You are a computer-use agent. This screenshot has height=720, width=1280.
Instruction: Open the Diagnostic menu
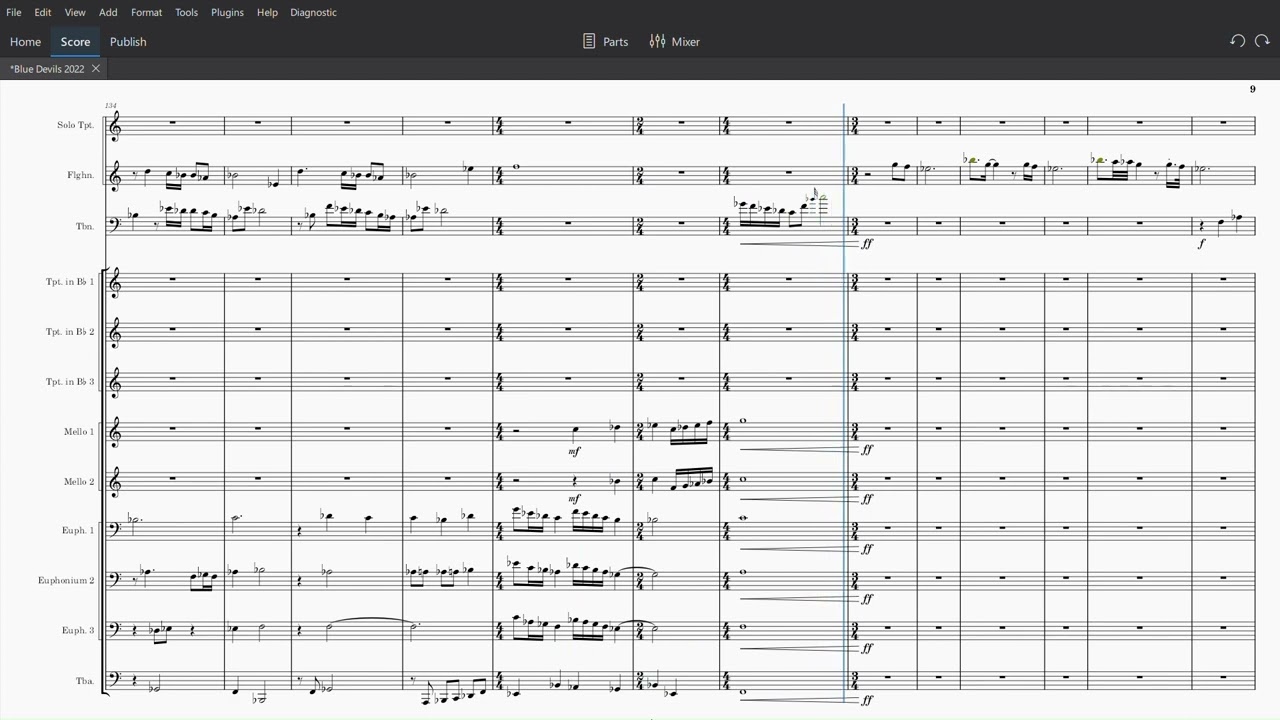point(313,12)
